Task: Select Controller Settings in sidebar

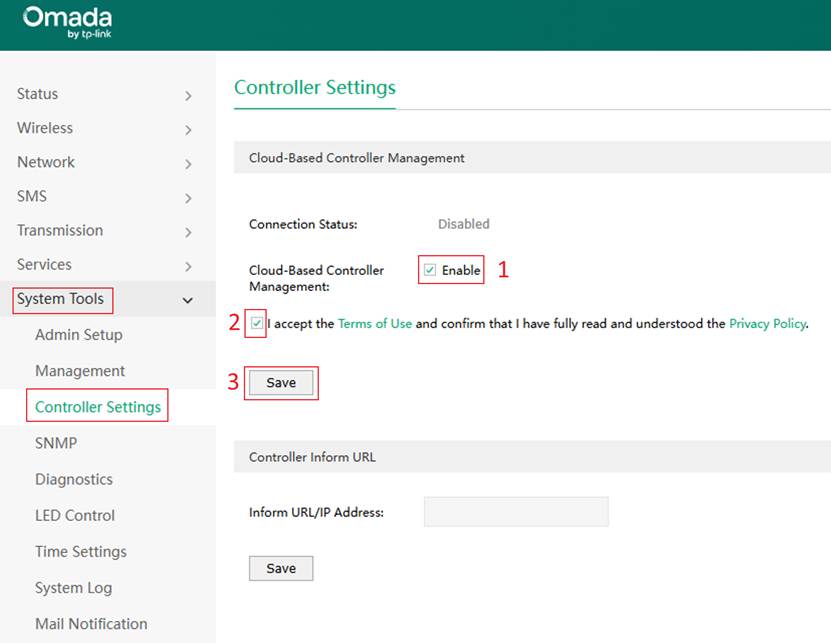Action: coord(97,407)
